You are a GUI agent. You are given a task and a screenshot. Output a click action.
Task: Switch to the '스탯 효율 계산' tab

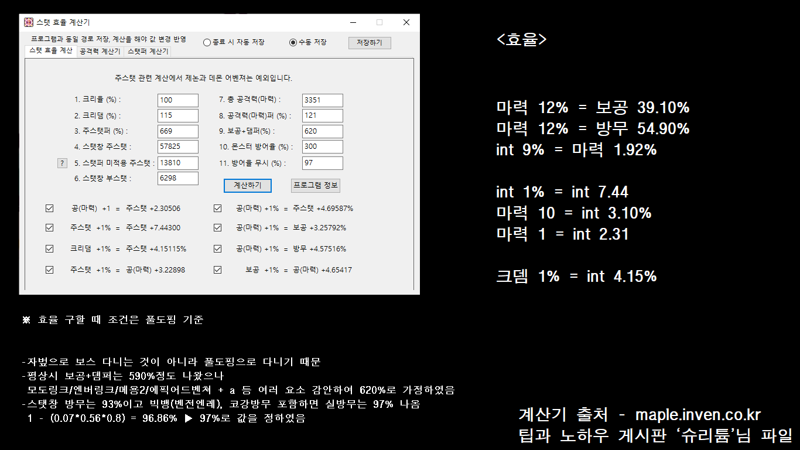pos(51,51)
